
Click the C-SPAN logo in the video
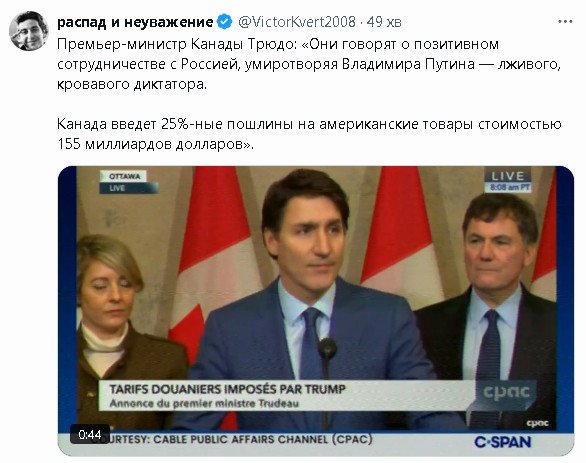point(503,442)
